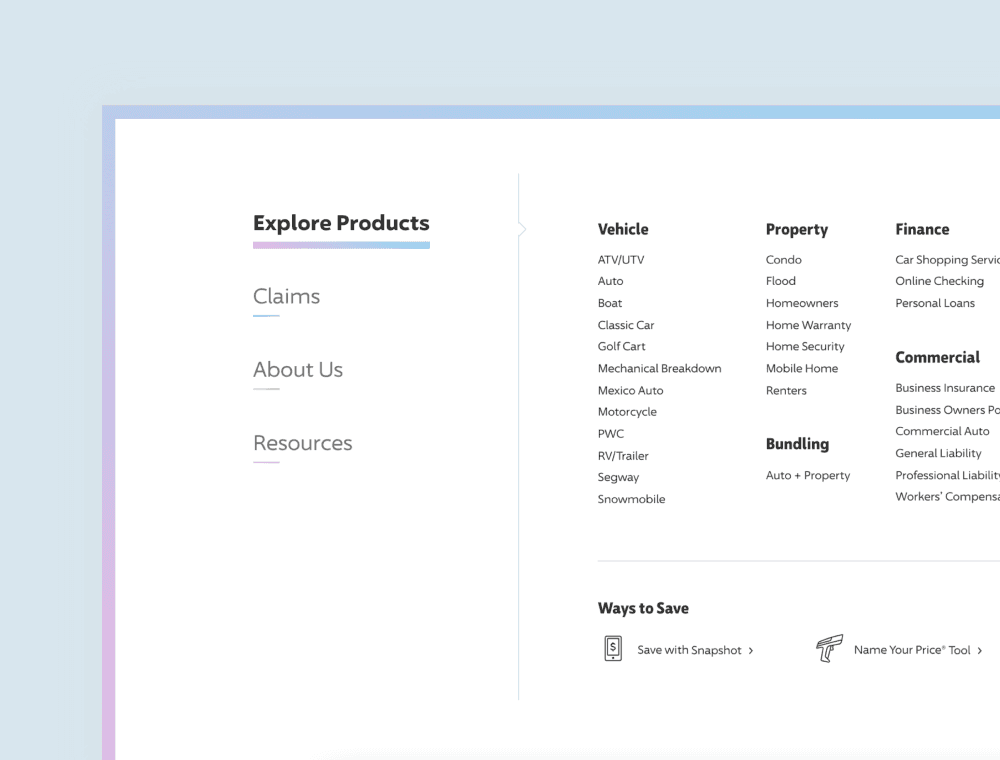Open the PWC link
The image size is (1000, 760).
pos(610,434)
